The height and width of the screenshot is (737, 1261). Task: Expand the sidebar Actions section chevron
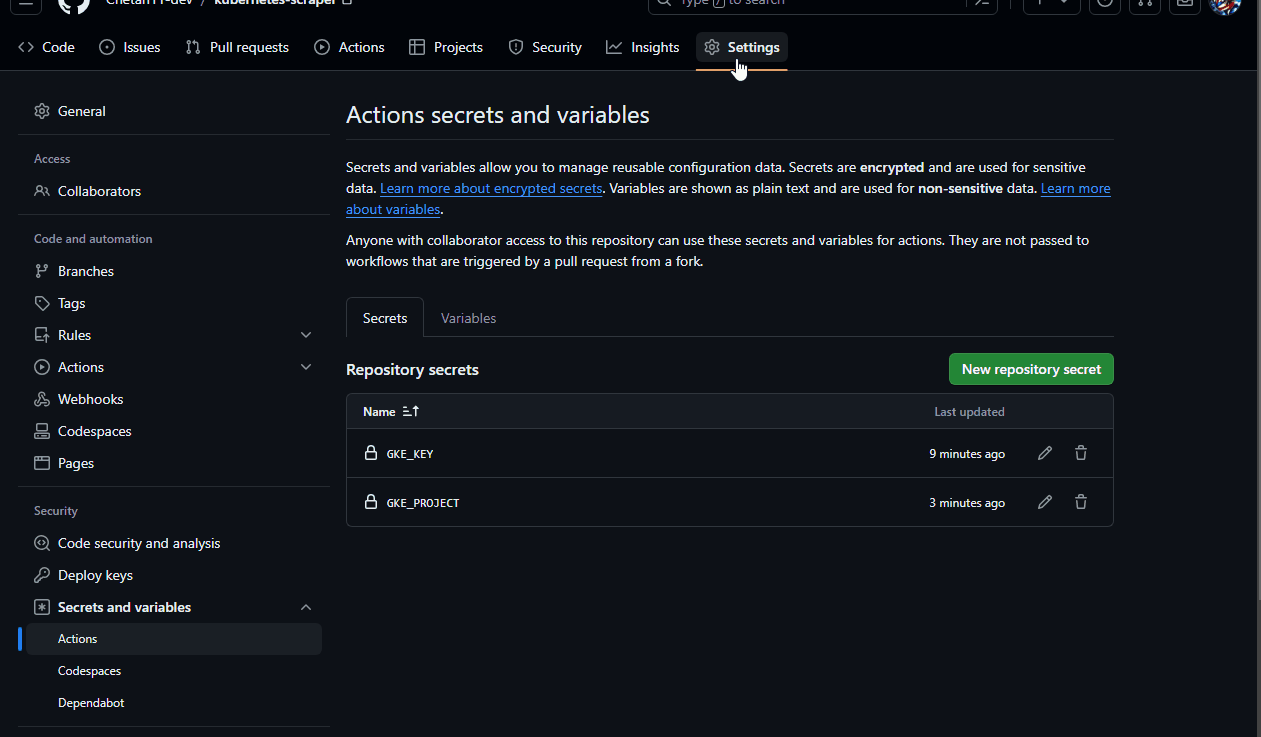(306, 367)
